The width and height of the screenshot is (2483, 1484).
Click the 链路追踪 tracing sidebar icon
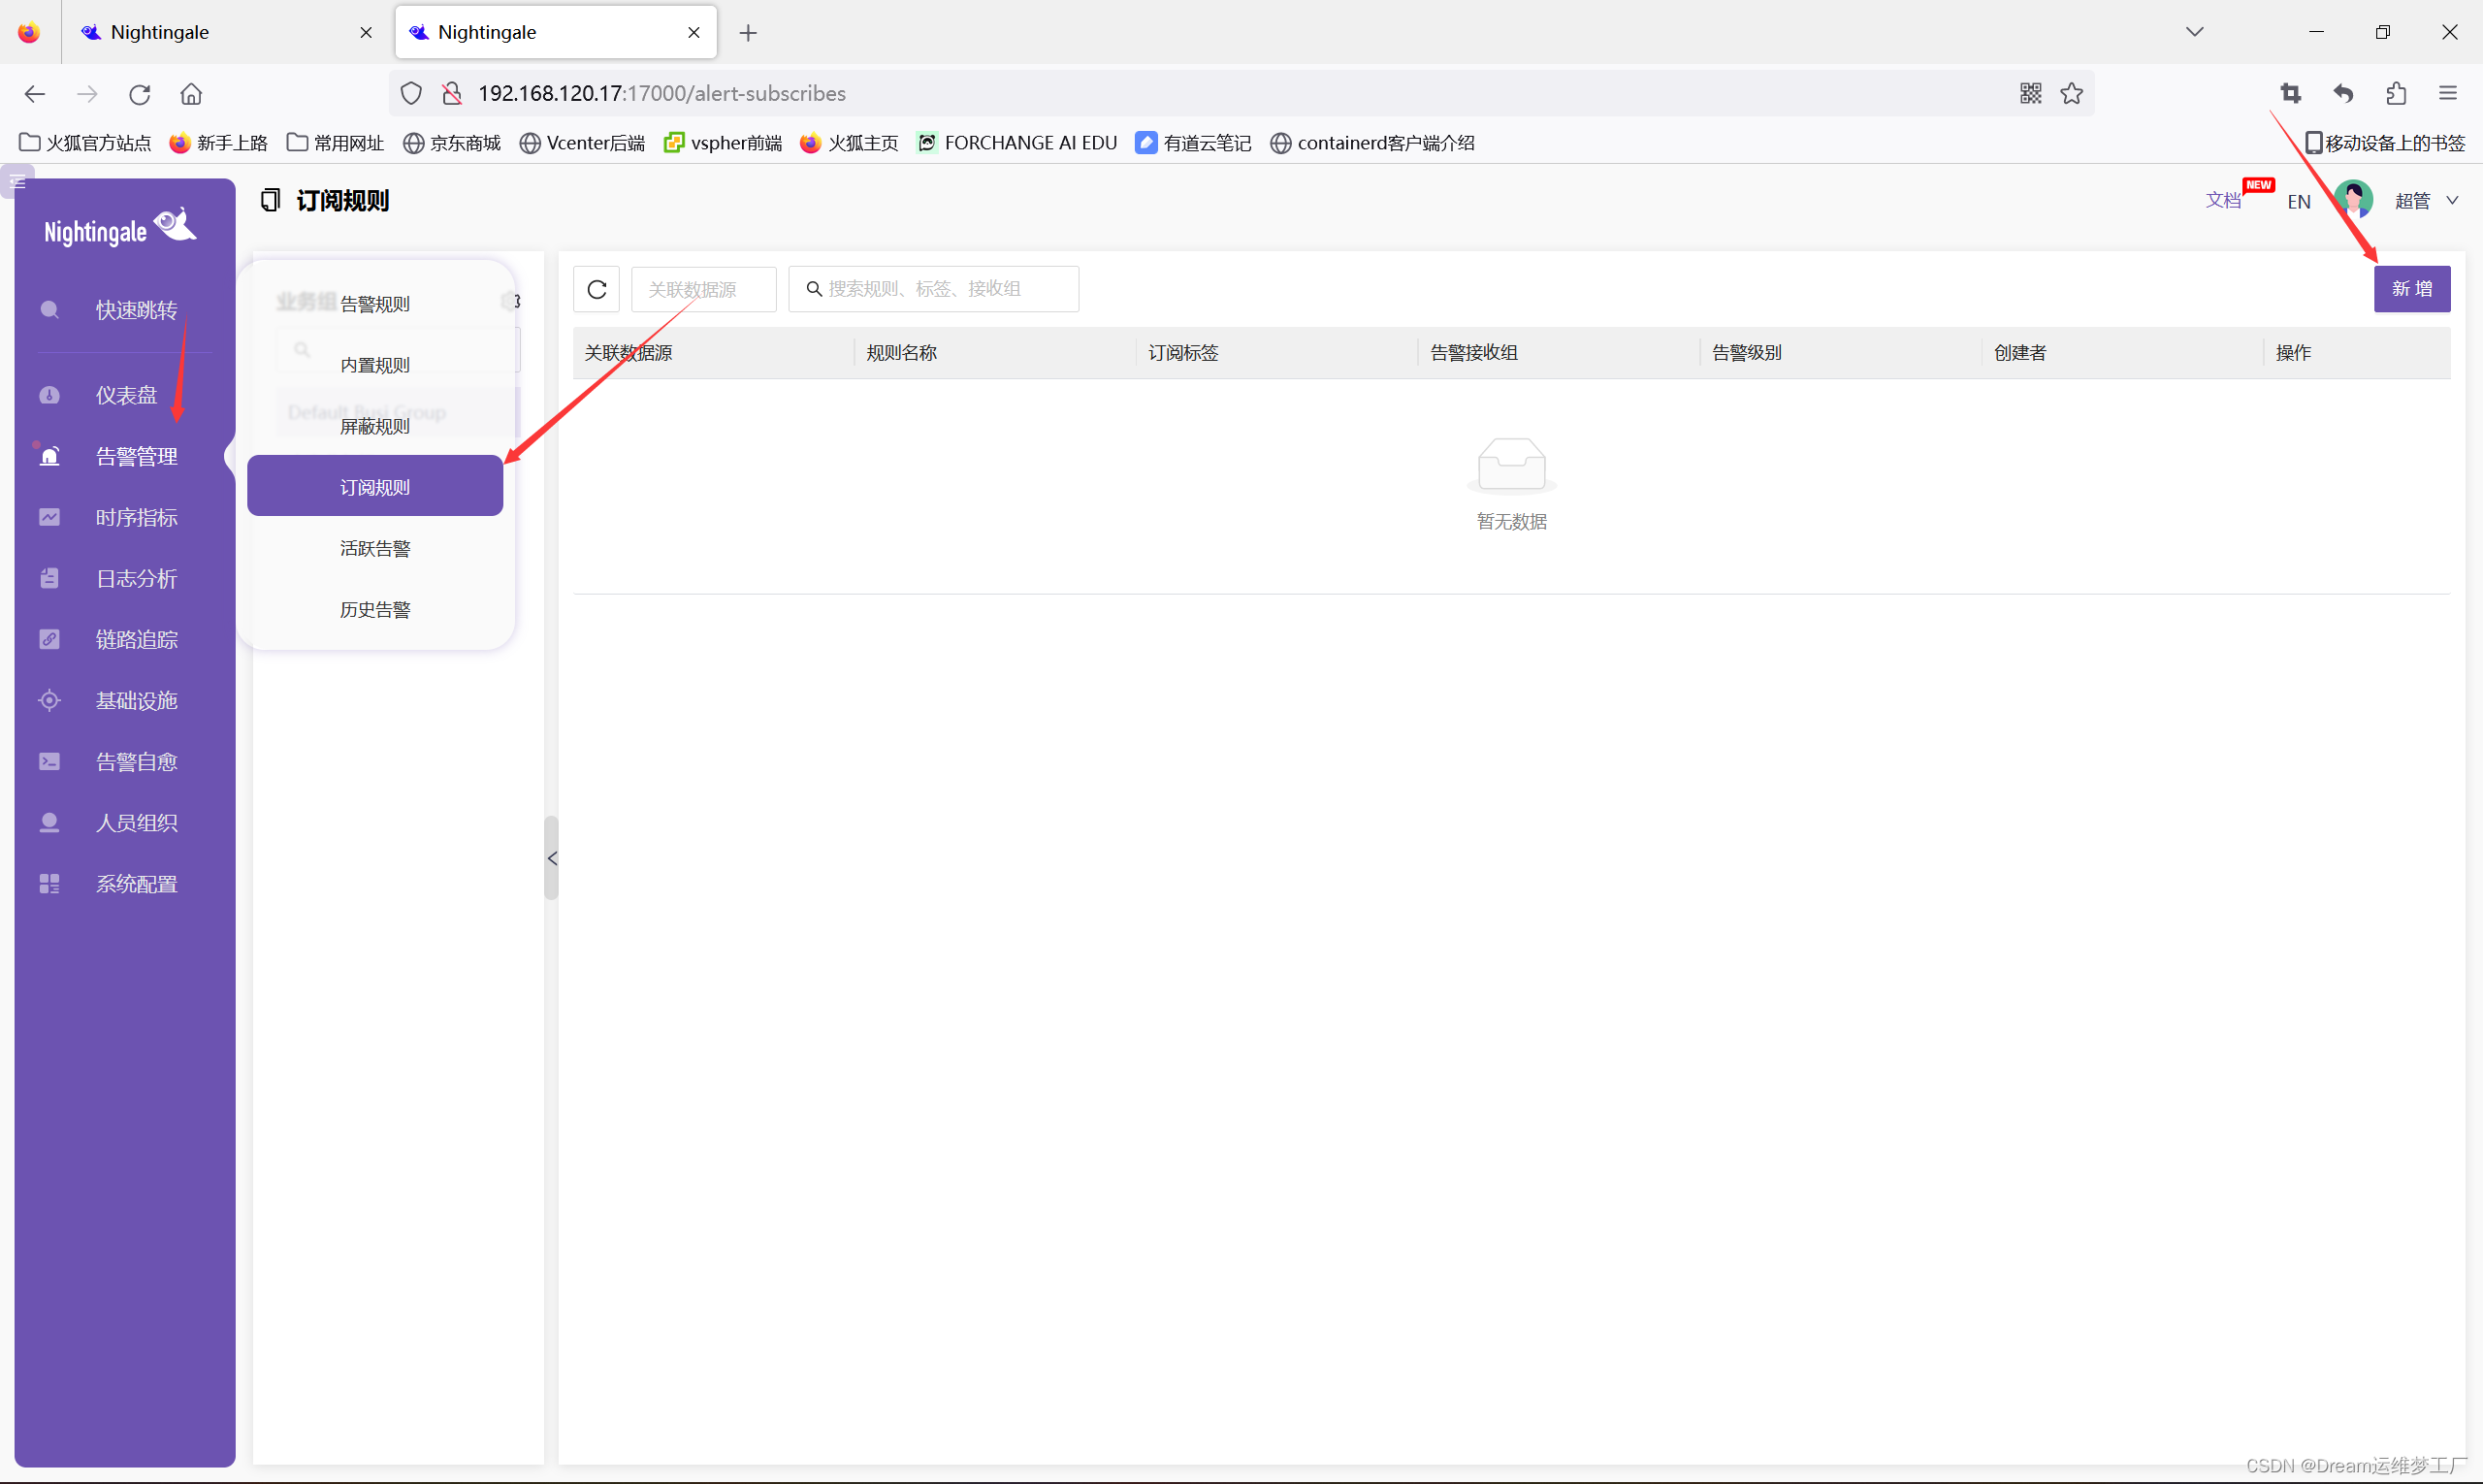coord(49,639)
